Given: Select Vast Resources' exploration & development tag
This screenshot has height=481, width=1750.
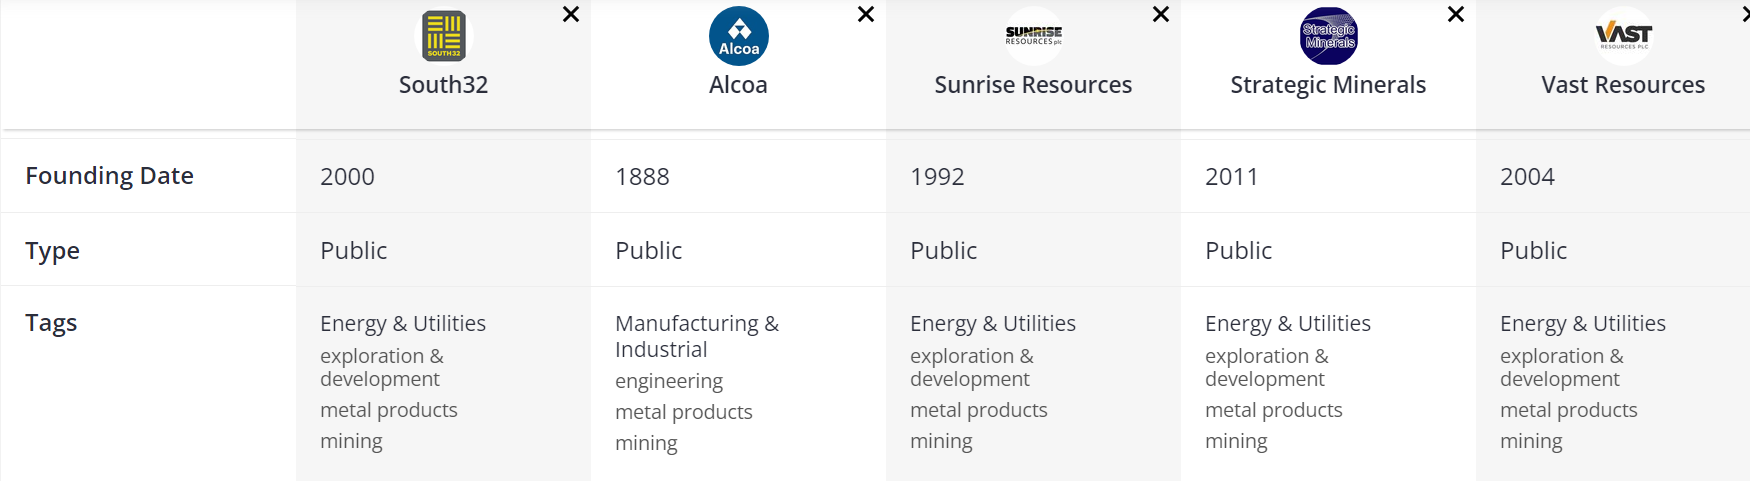Looking at the screenshot, I should coord(1561,367).
